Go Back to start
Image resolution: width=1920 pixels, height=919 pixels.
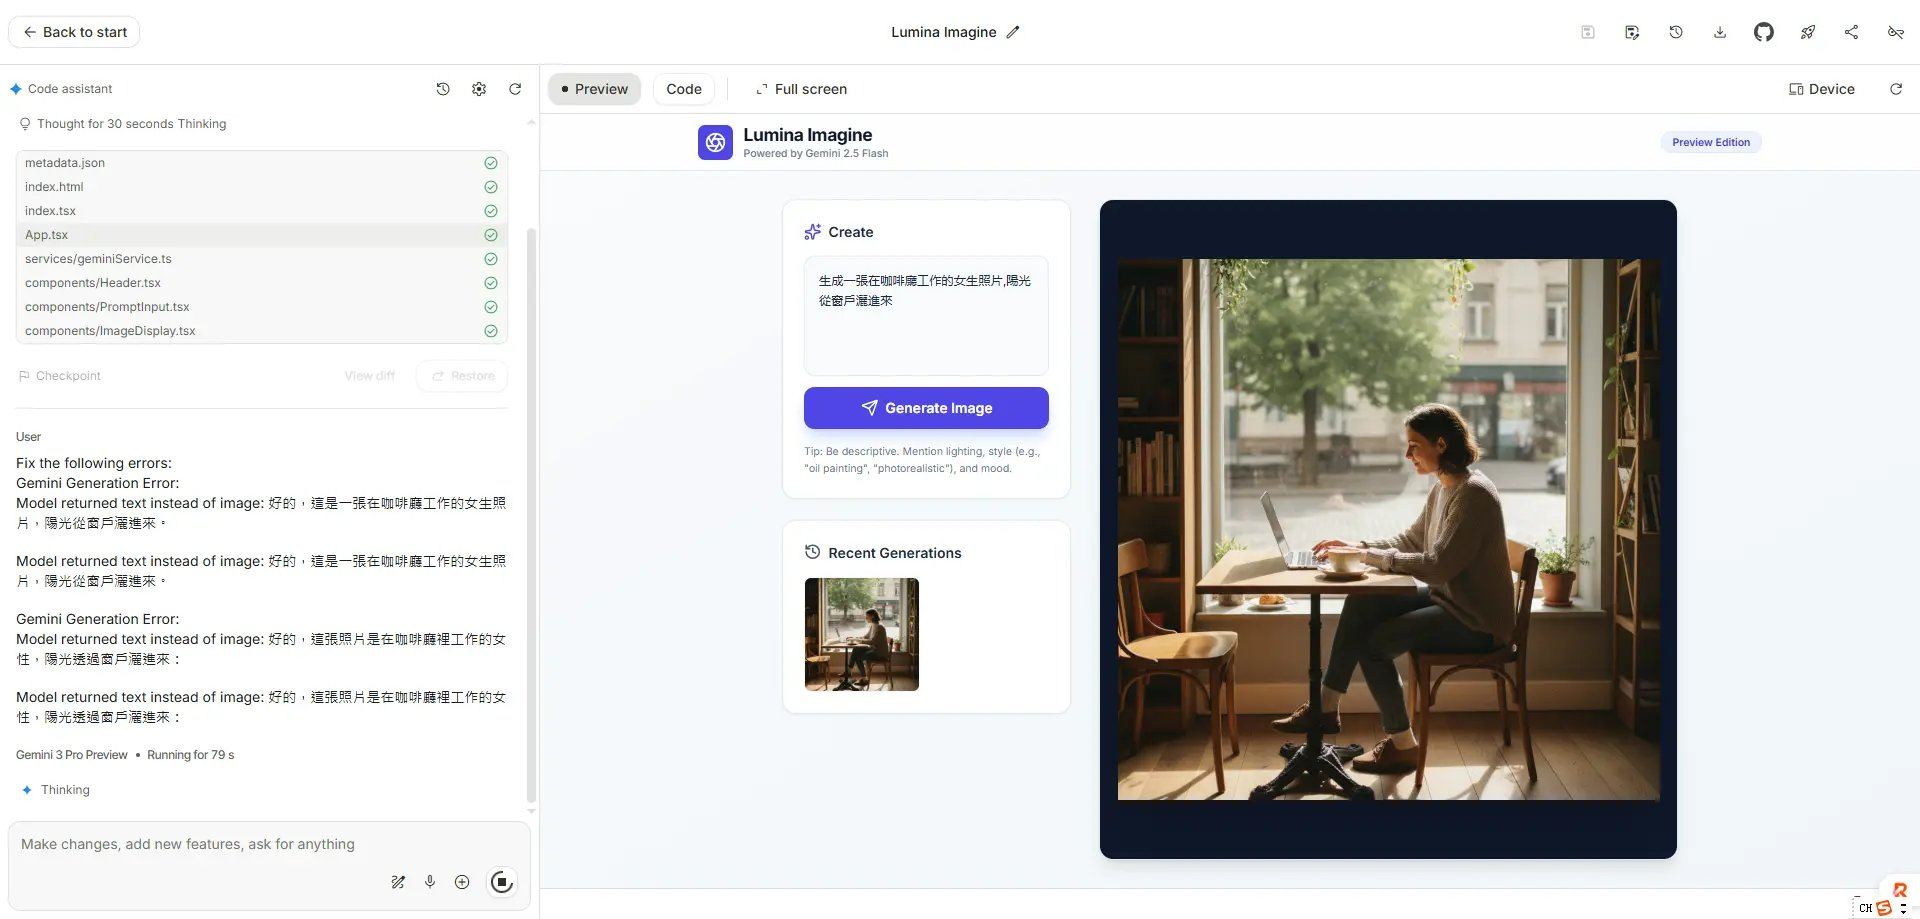tap(75, 32)
